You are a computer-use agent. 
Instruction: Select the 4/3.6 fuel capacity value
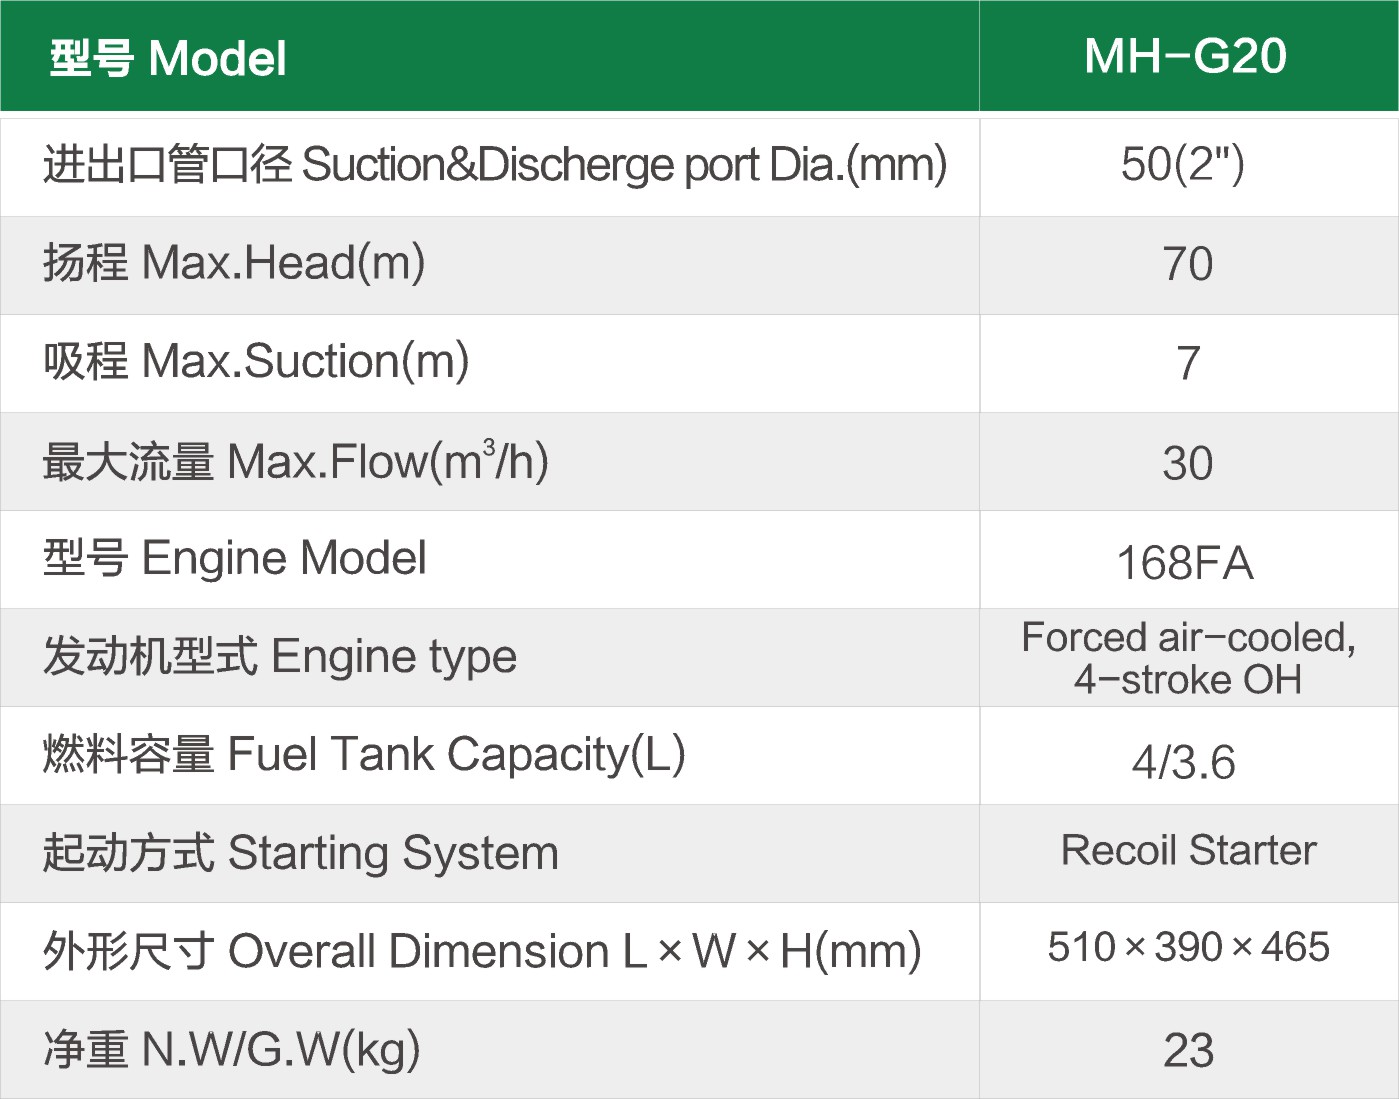(x=1184, y=762)
